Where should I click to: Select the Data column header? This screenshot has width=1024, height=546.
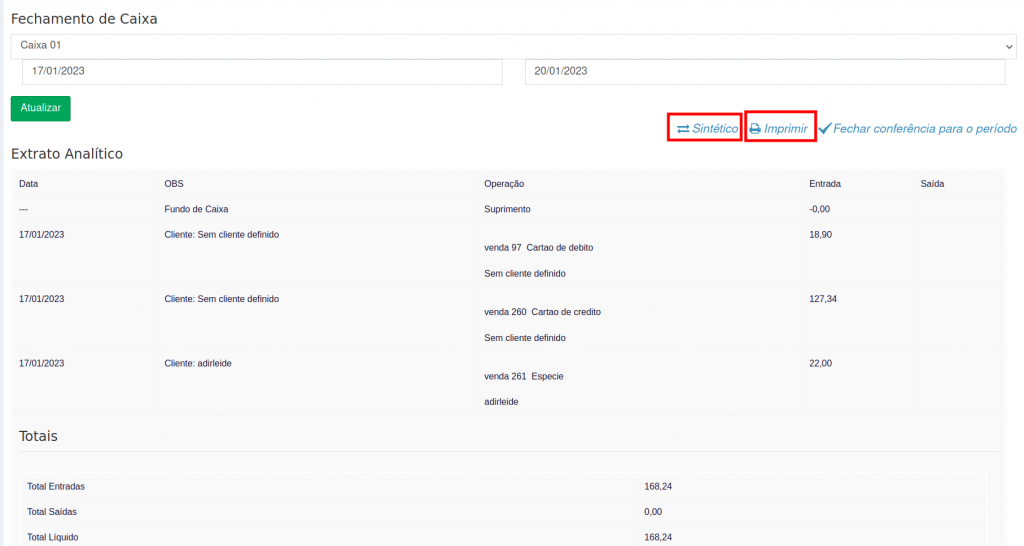tap(29, 184)
